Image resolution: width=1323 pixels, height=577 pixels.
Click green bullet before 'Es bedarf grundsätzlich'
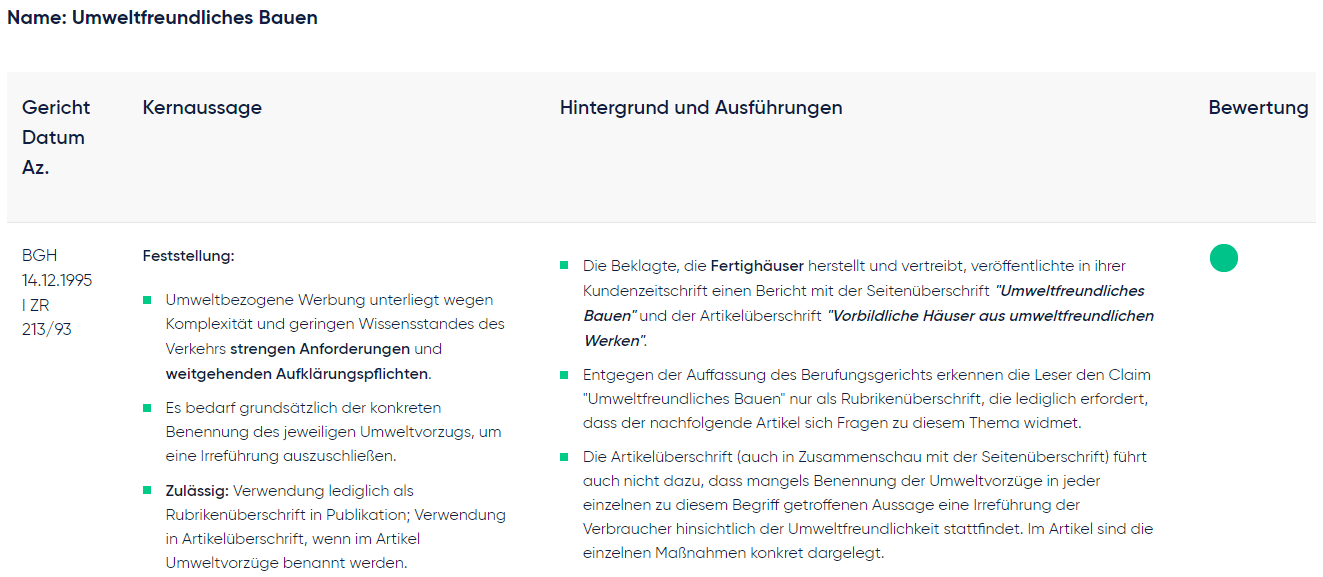pyautogui.click(x=147, y=408)
